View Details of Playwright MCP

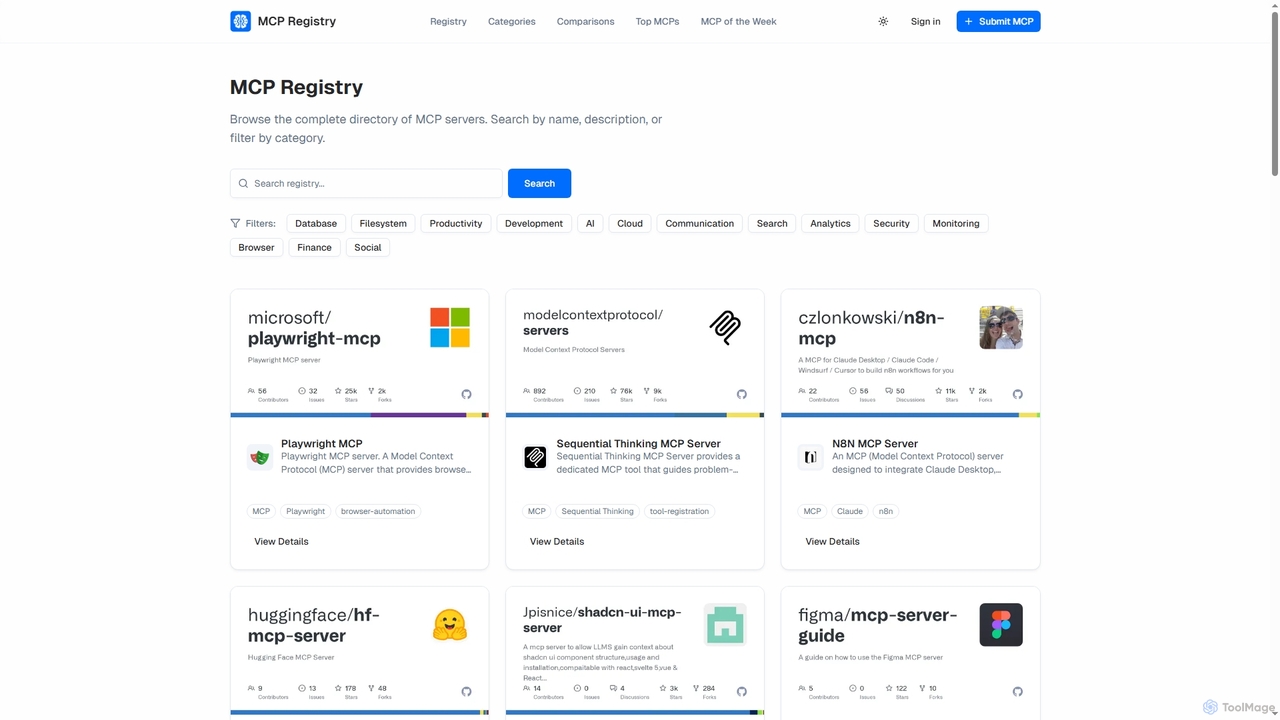(281, 541)
